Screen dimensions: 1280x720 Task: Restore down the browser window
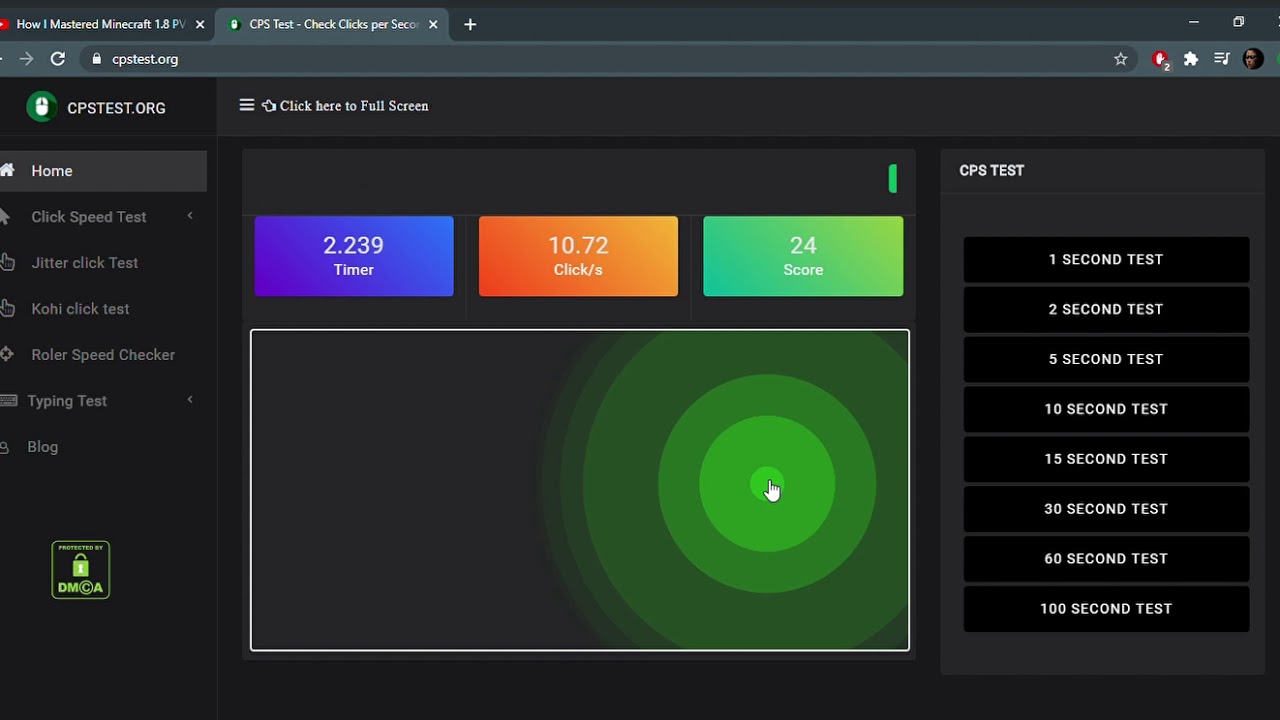coord(1238,22)
